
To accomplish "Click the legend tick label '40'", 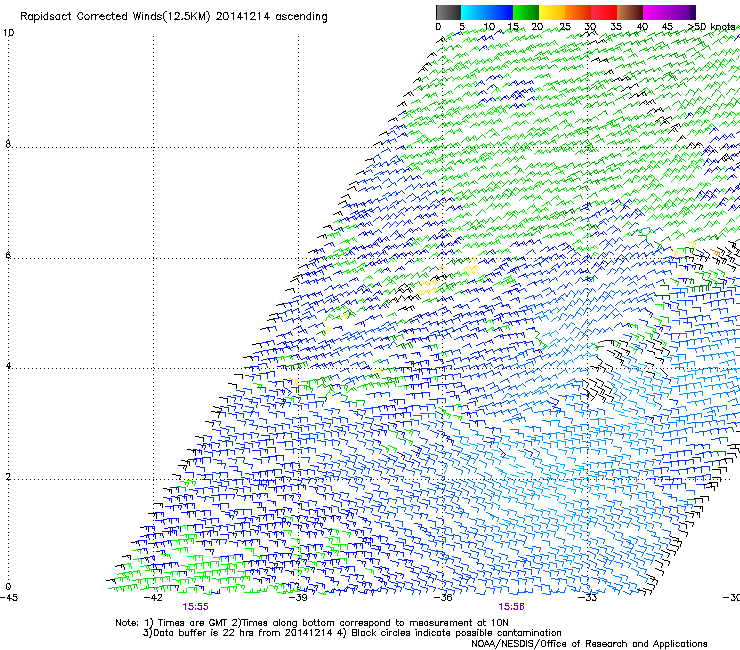I will coord(642,27).
